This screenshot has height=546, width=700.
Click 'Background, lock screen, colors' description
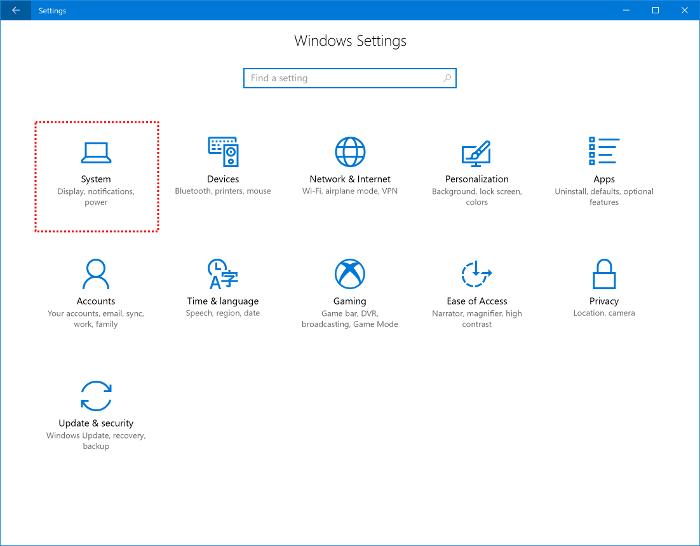tap(477, 197)
